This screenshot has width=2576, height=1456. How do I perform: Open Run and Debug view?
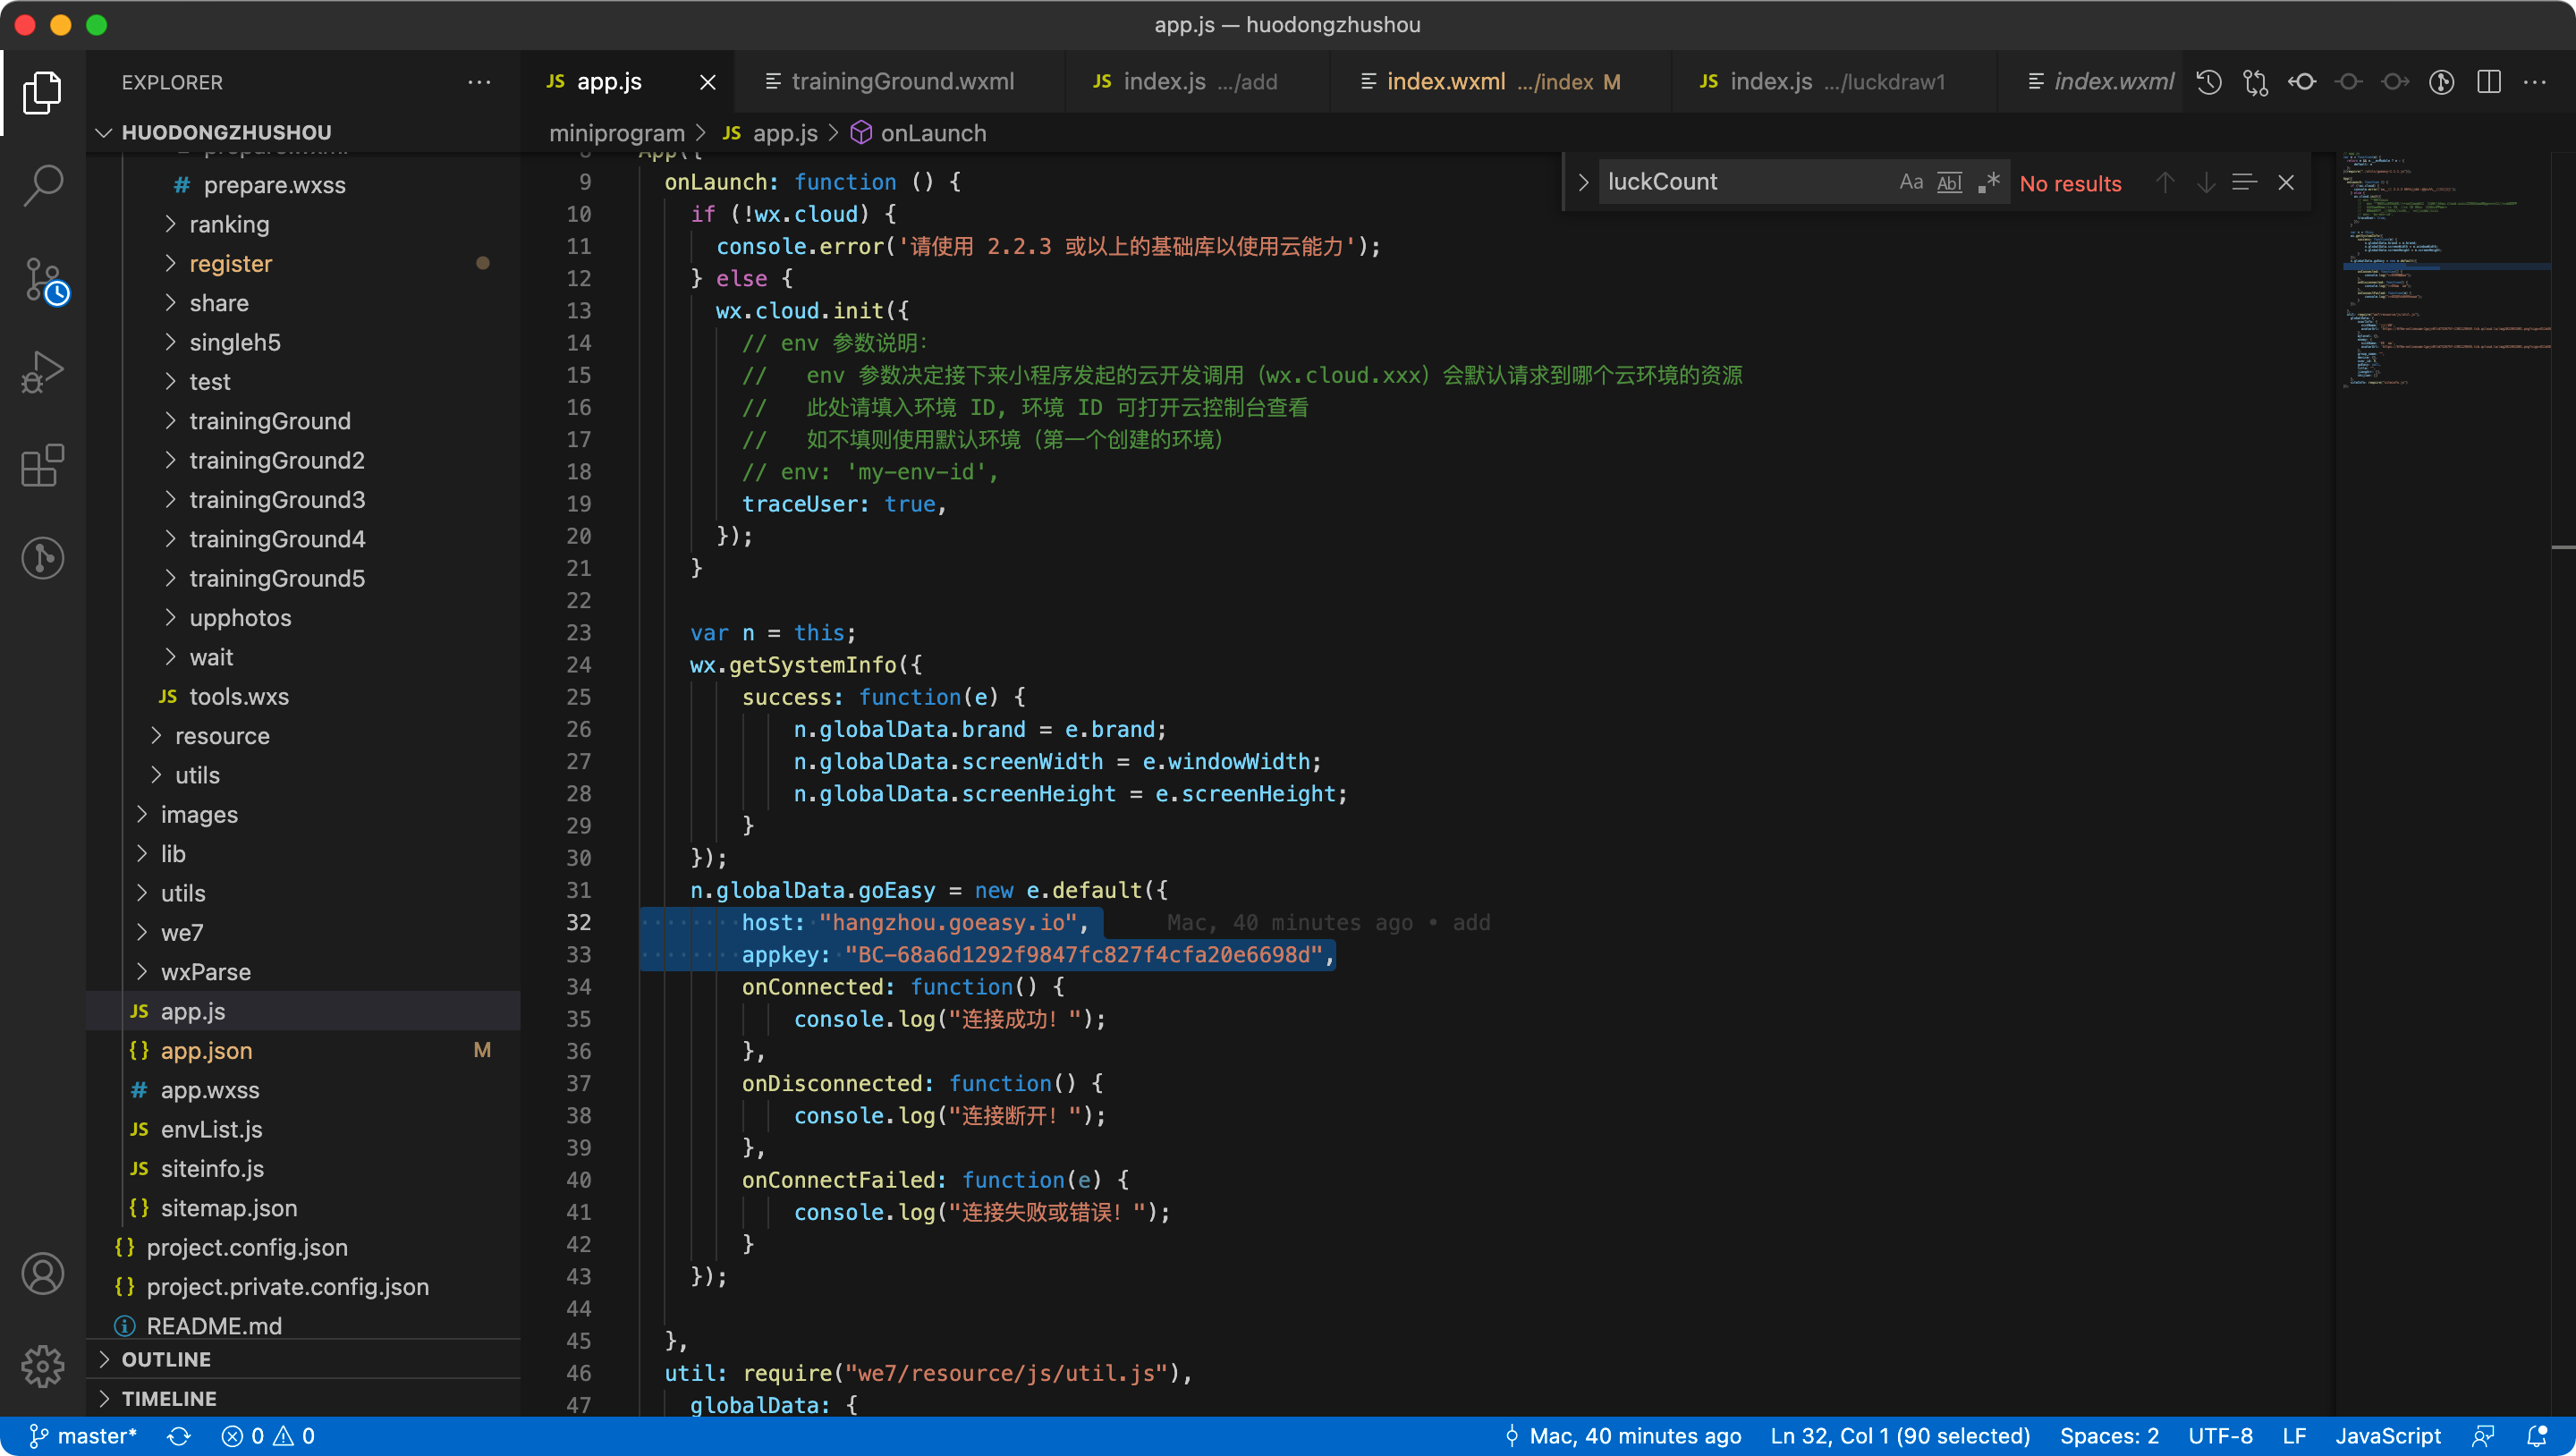[43, 372]
